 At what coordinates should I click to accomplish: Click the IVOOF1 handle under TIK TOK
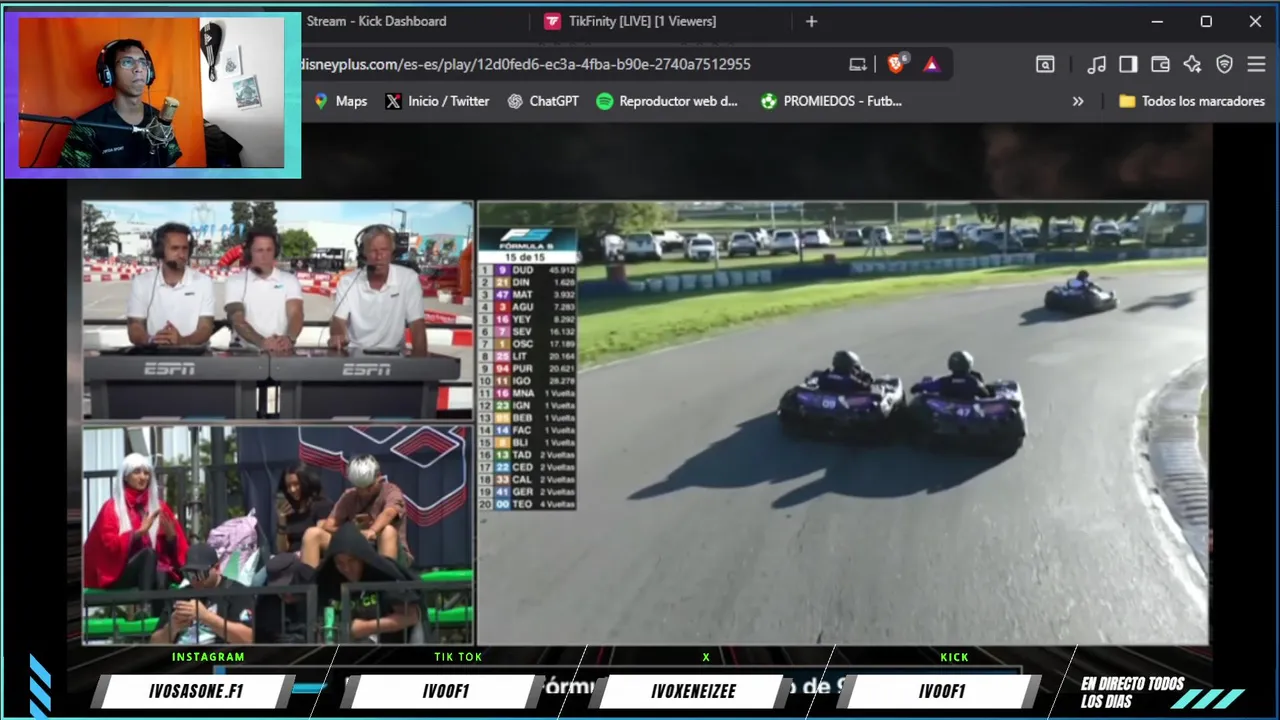click(445, 691)
